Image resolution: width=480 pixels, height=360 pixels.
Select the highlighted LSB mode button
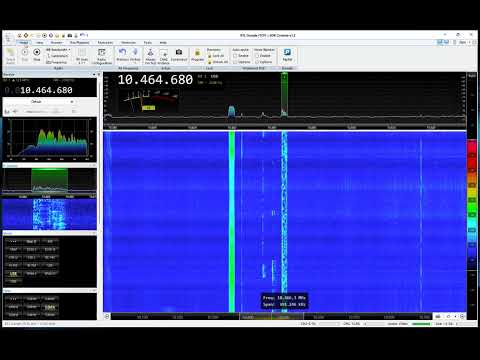[x=13, y=274]
